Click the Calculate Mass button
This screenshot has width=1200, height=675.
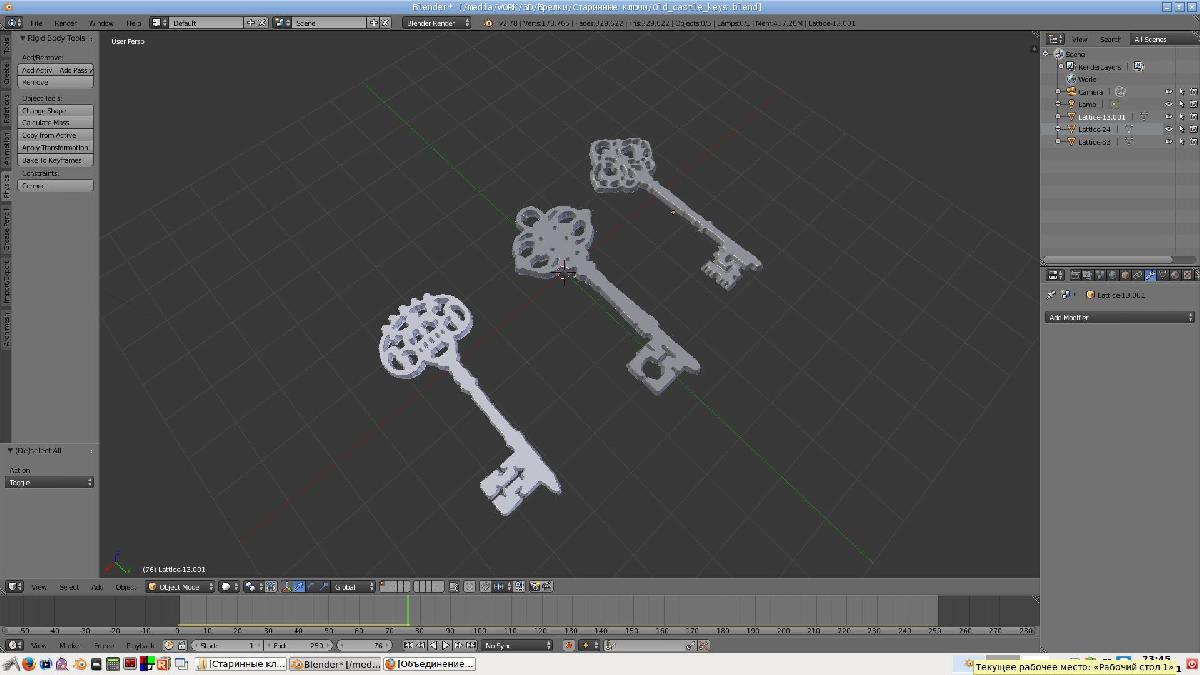click(x=56, y=123)
